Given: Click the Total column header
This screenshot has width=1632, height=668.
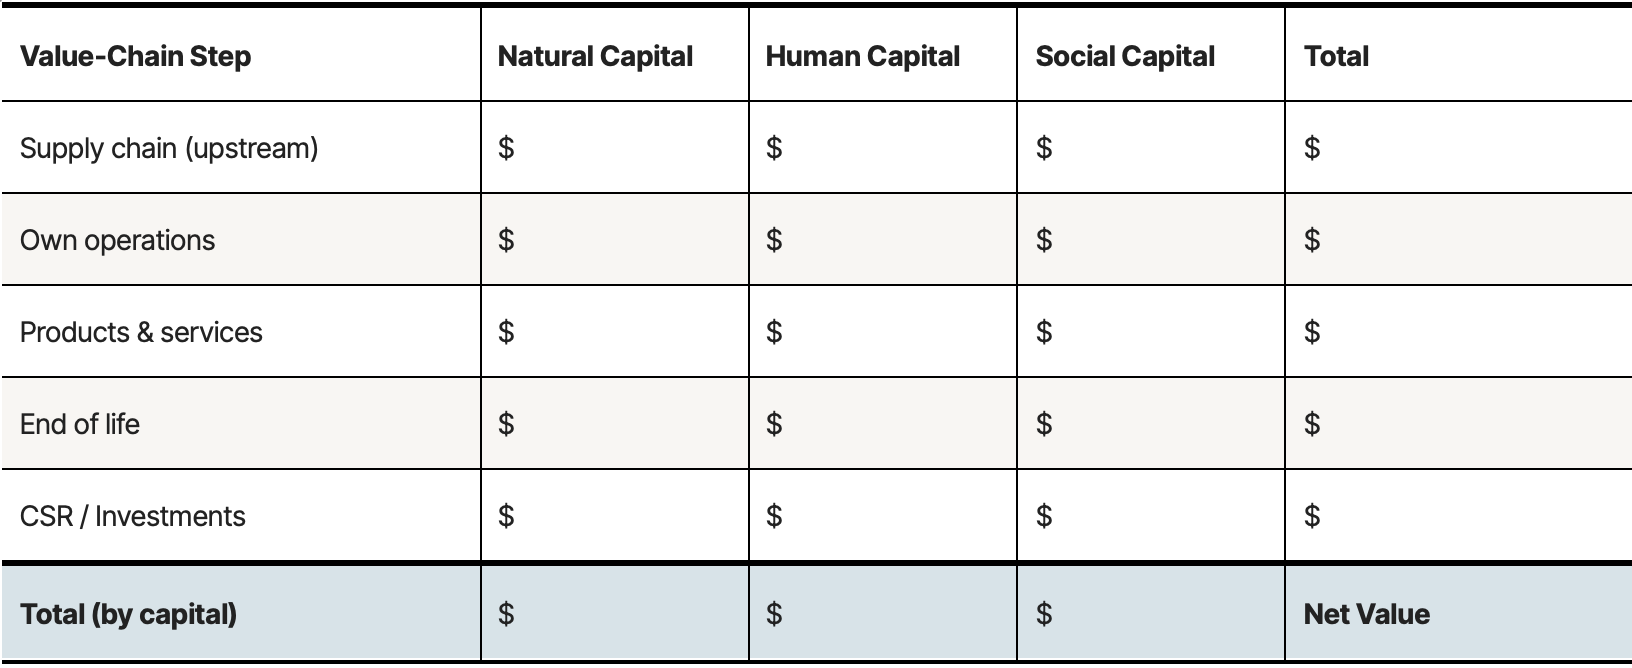Looking at the screenshot, I should point(1336,56).
